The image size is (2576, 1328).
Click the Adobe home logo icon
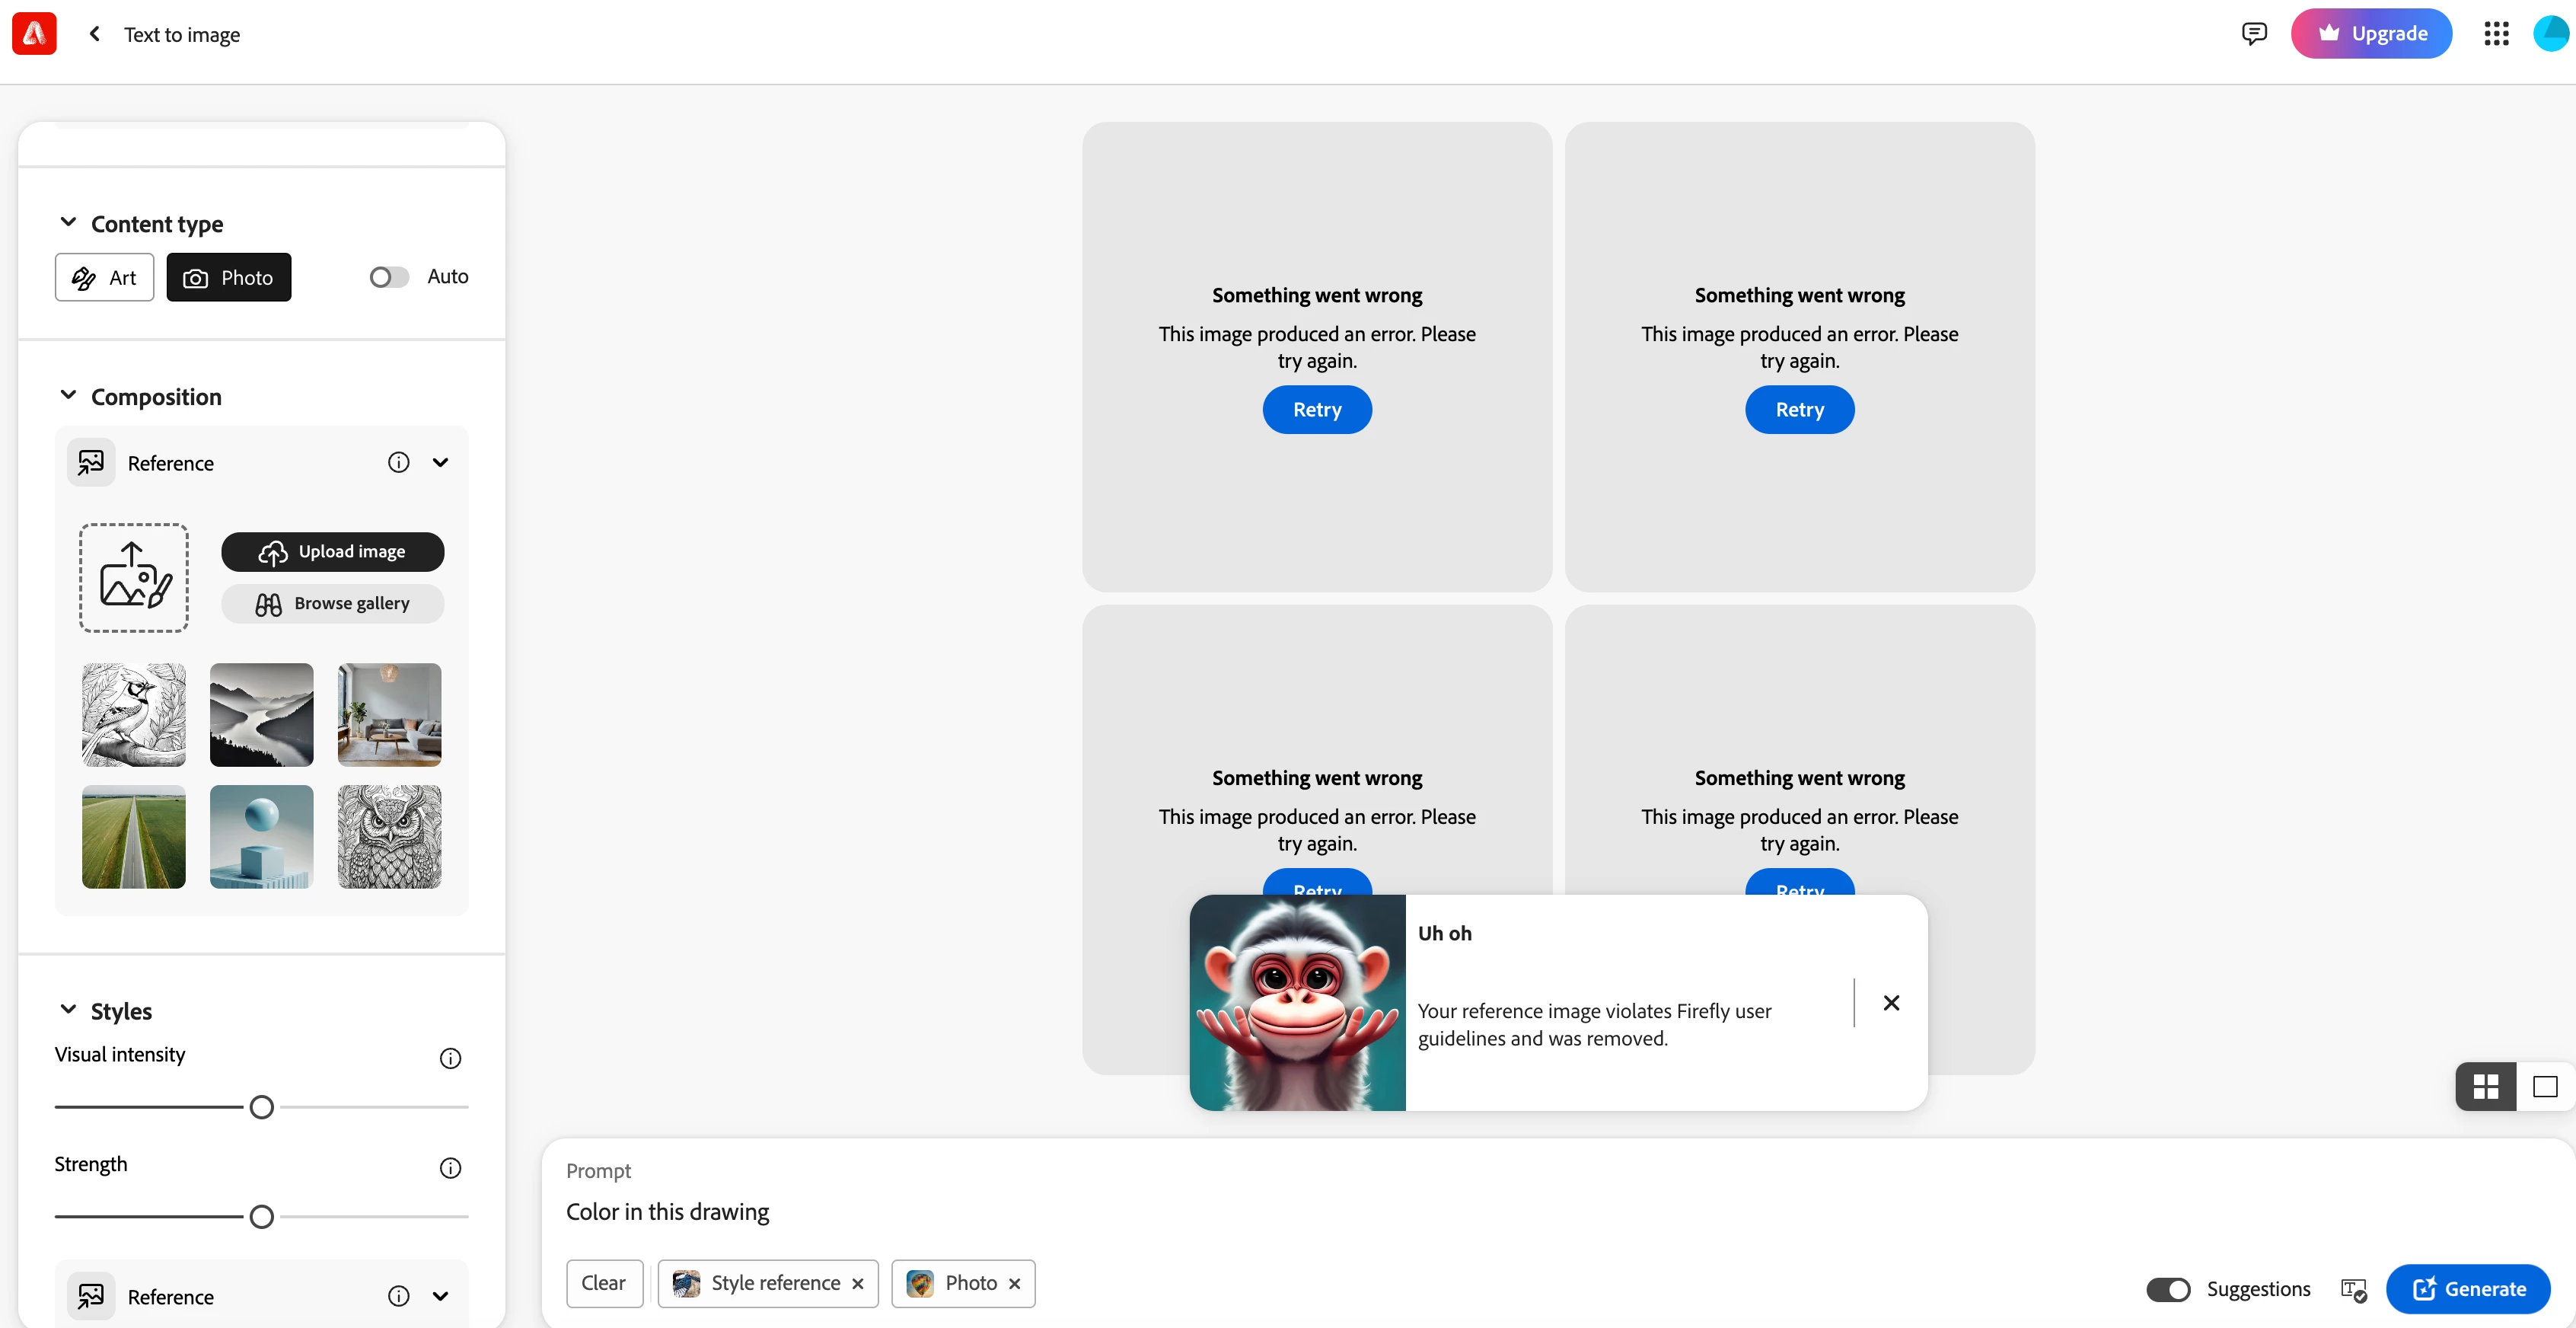coord(34,34)
